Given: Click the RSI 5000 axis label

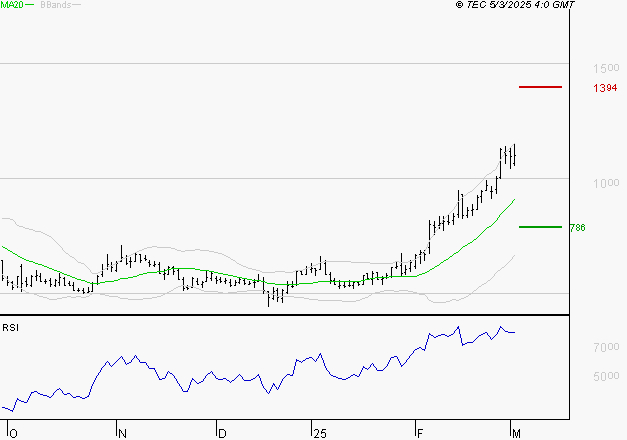Looking at the screenshot, I should [606, 376].
